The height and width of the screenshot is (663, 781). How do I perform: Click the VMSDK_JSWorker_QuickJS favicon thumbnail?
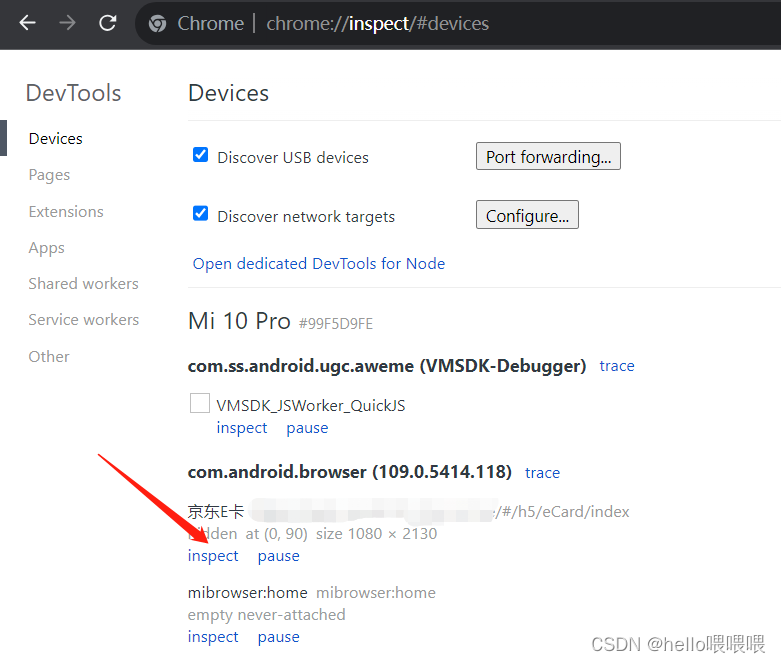tap(200, 403)
